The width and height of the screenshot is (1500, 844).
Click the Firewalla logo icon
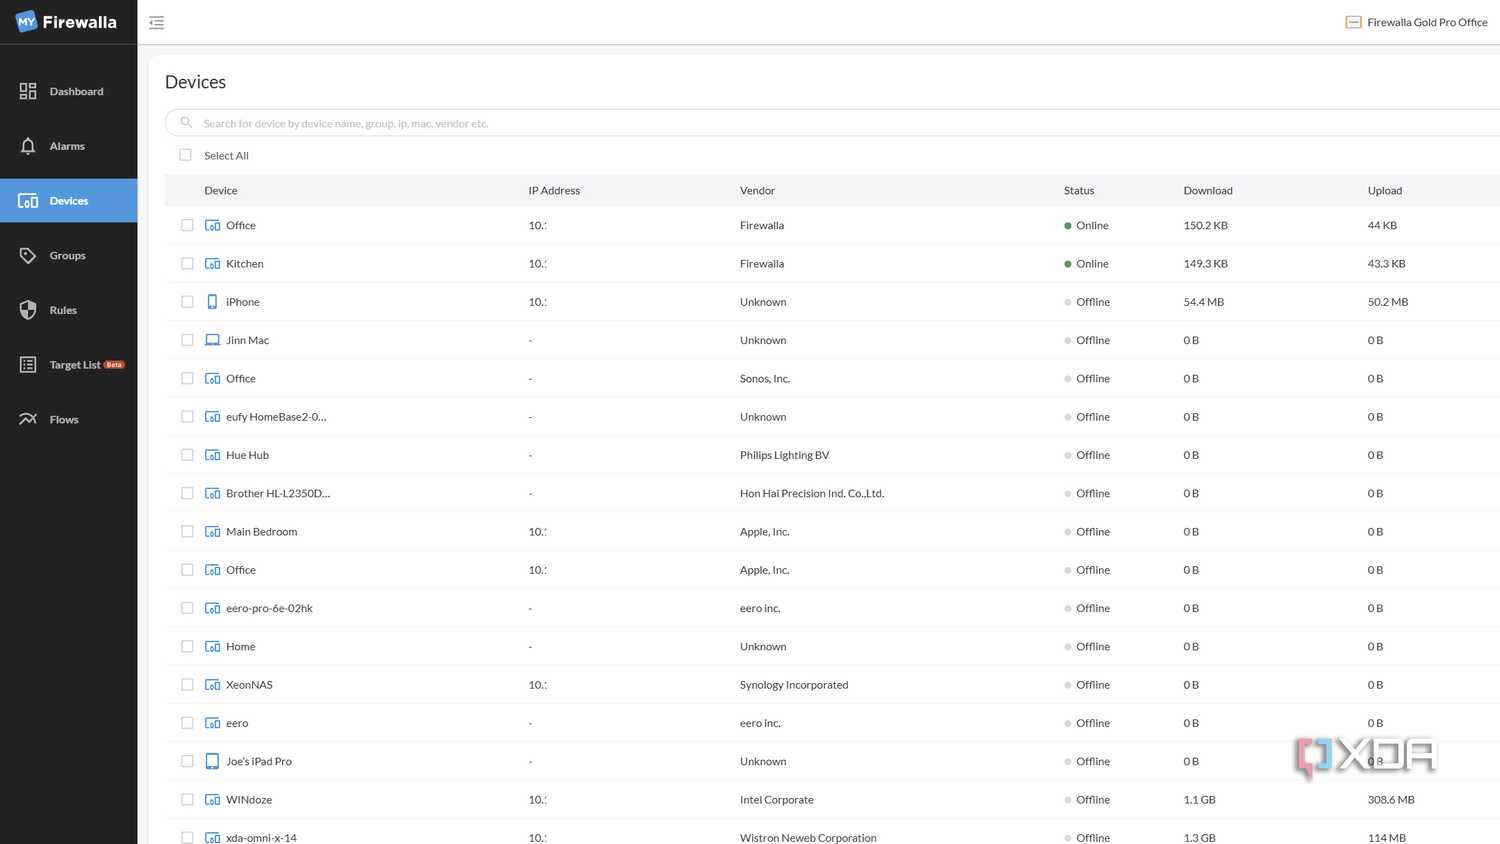[x=27, y=22]
